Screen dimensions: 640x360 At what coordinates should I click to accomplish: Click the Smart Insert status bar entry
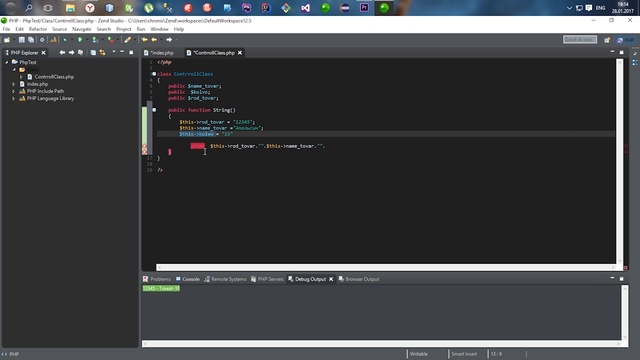(464, 354)
